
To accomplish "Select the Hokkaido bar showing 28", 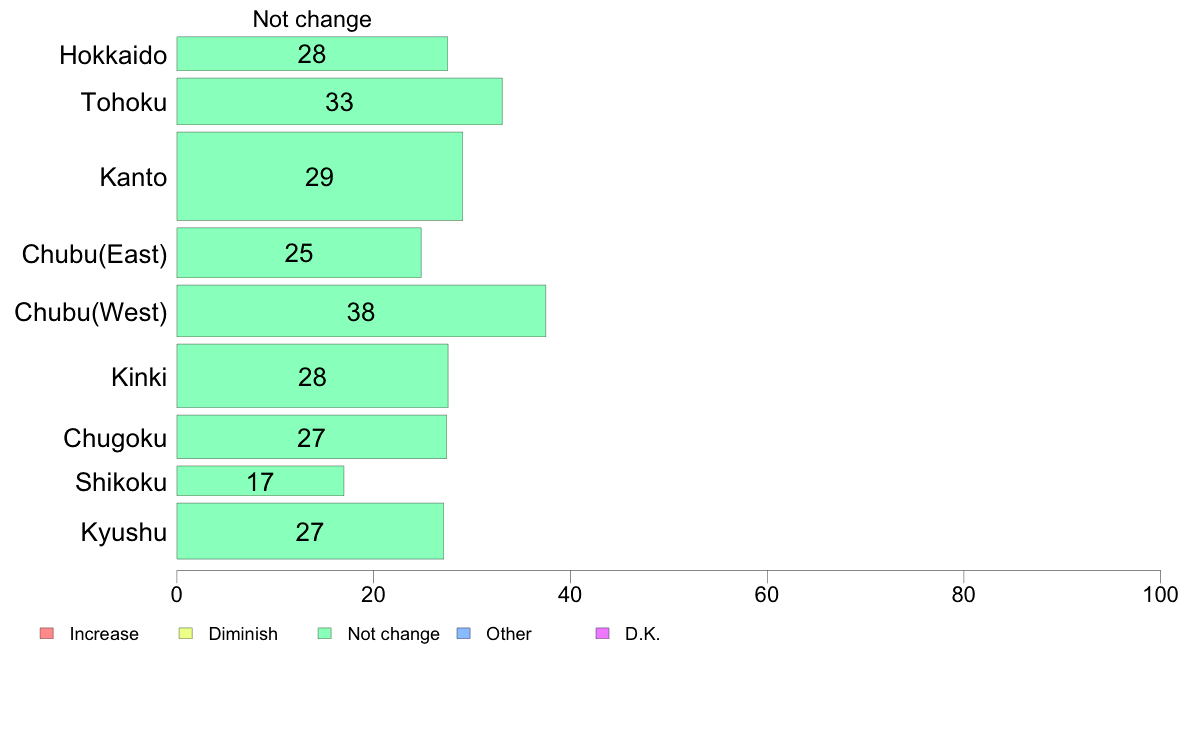I will coord(312,54).
